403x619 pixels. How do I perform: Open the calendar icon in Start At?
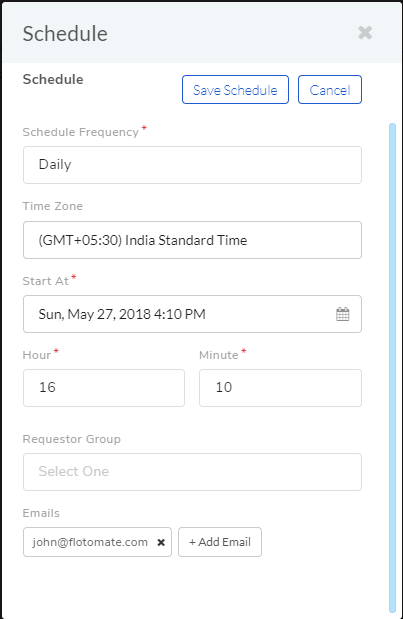343,314
